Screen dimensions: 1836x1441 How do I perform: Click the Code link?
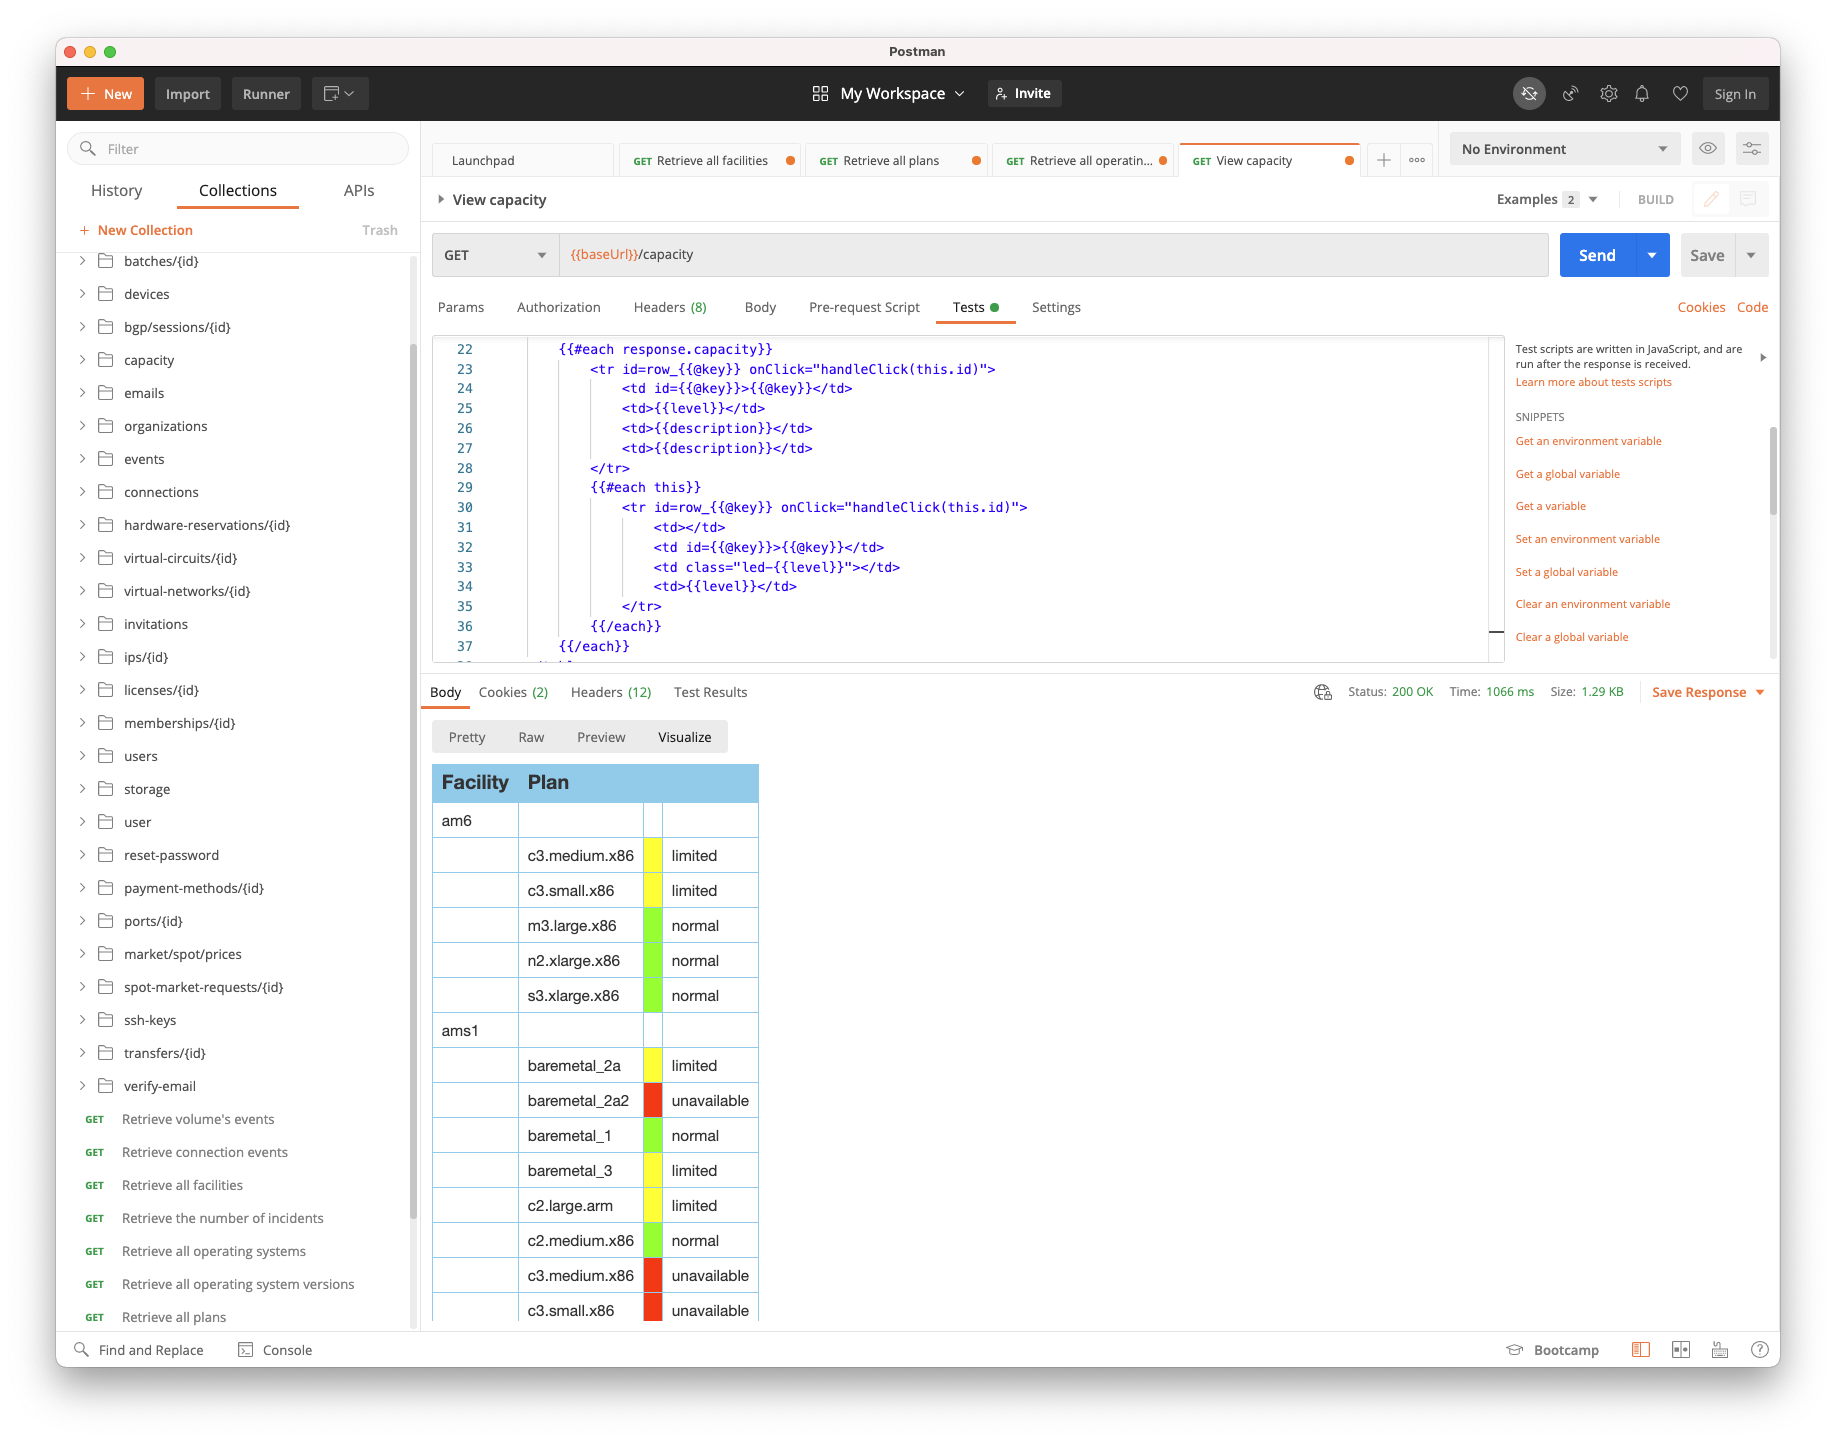pyautogui.click(x=1752, y=307)
